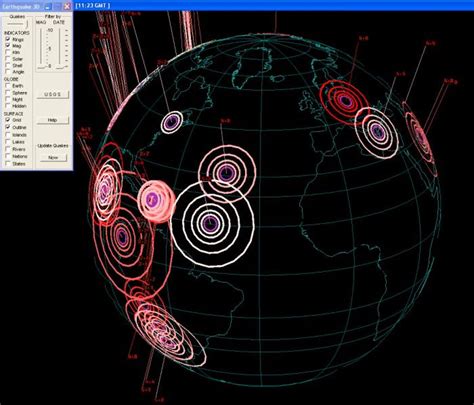Toggle the Rings indicator checkbox
Image resolution: width=474 pixels, height=405 pixels.
click(8, 39)
